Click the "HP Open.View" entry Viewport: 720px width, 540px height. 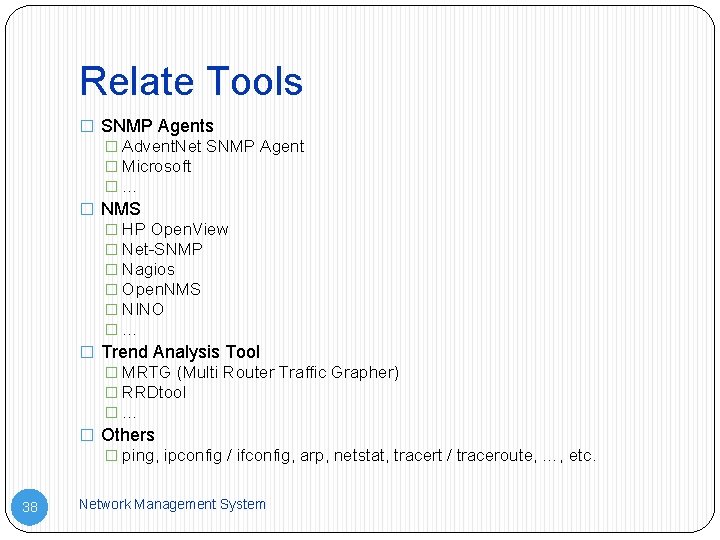[175, 229]
